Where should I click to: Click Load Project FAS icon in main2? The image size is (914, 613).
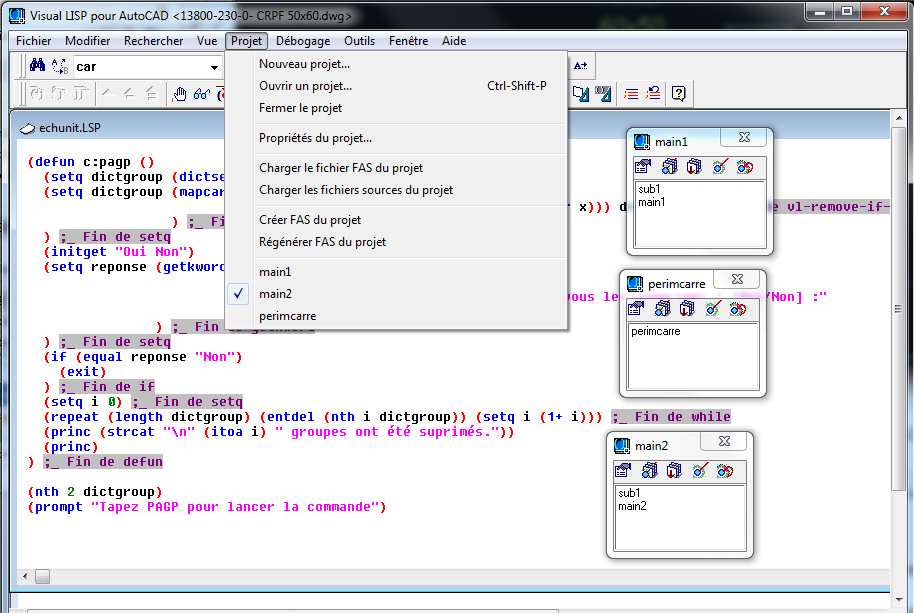click(649, 470)
